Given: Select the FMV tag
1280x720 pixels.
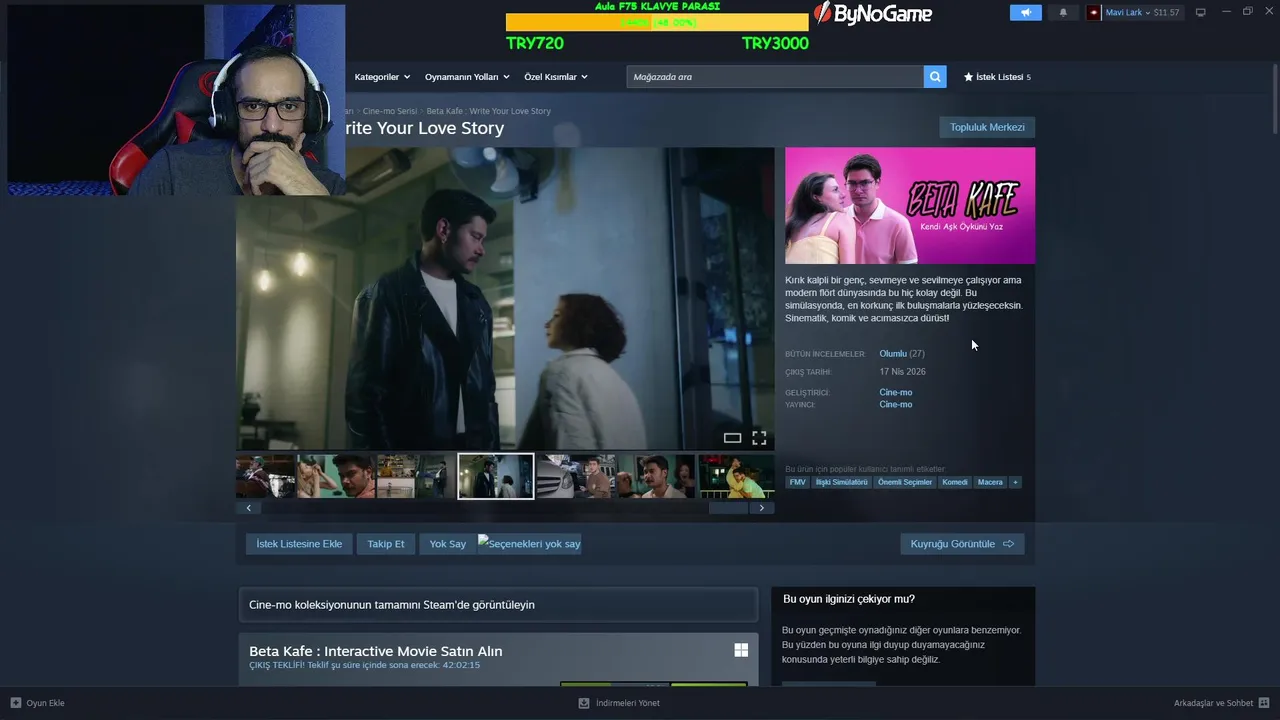Looking at the screenshot, I should (797, 482).
